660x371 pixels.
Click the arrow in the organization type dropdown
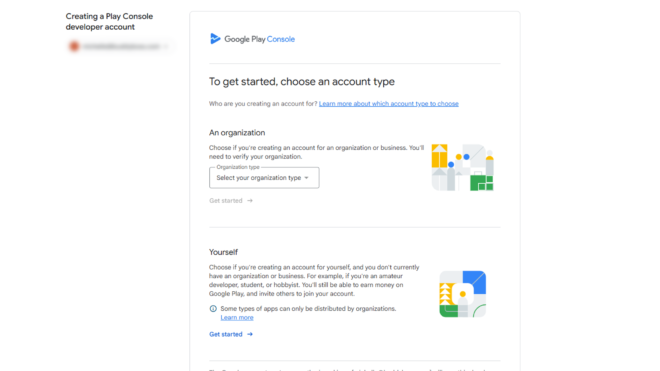[306, 178]
